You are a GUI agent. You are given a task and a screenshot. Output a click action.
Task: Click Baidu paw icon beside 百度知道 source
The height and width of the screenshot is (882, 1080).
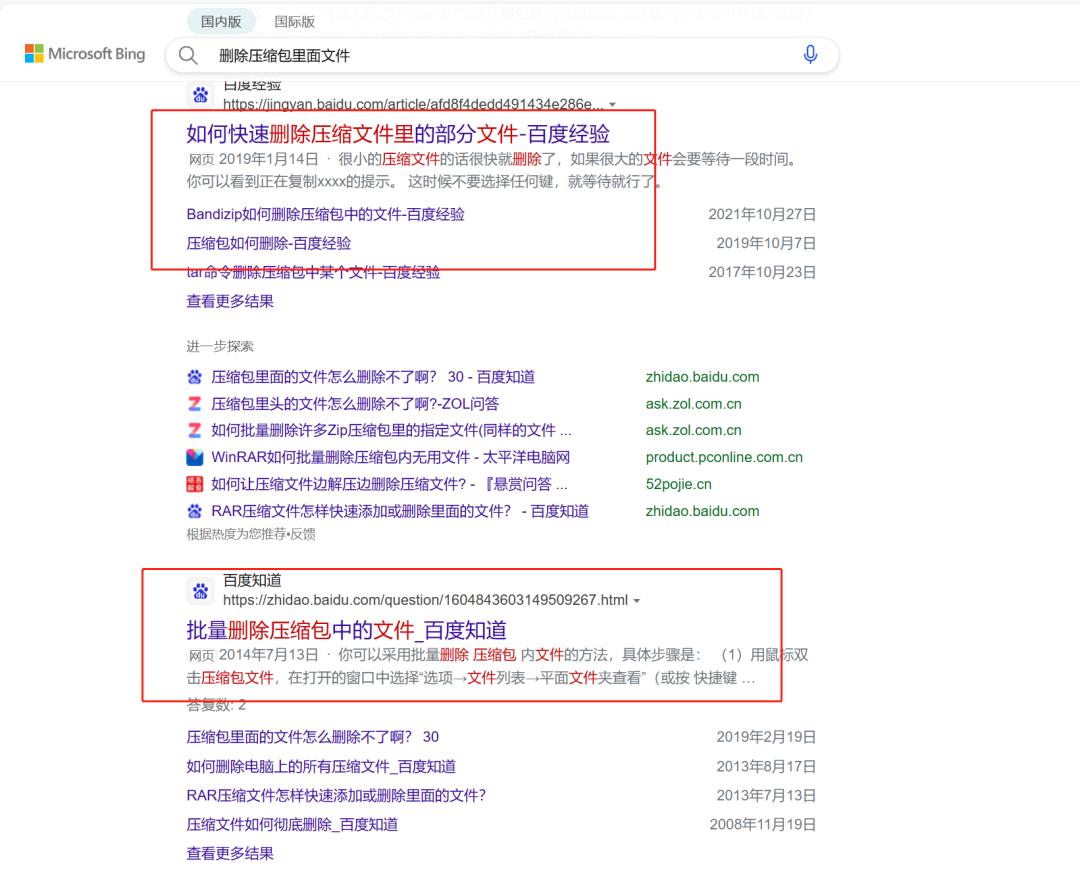[200, 591]
